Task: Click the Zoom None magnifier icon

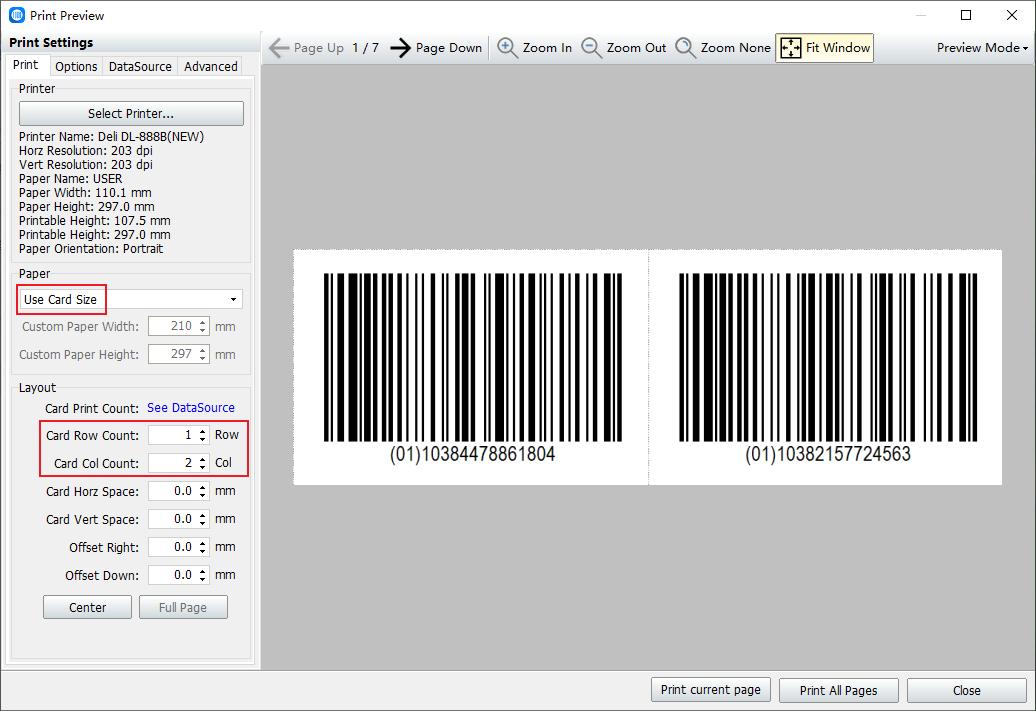Action: pos(685,48)
